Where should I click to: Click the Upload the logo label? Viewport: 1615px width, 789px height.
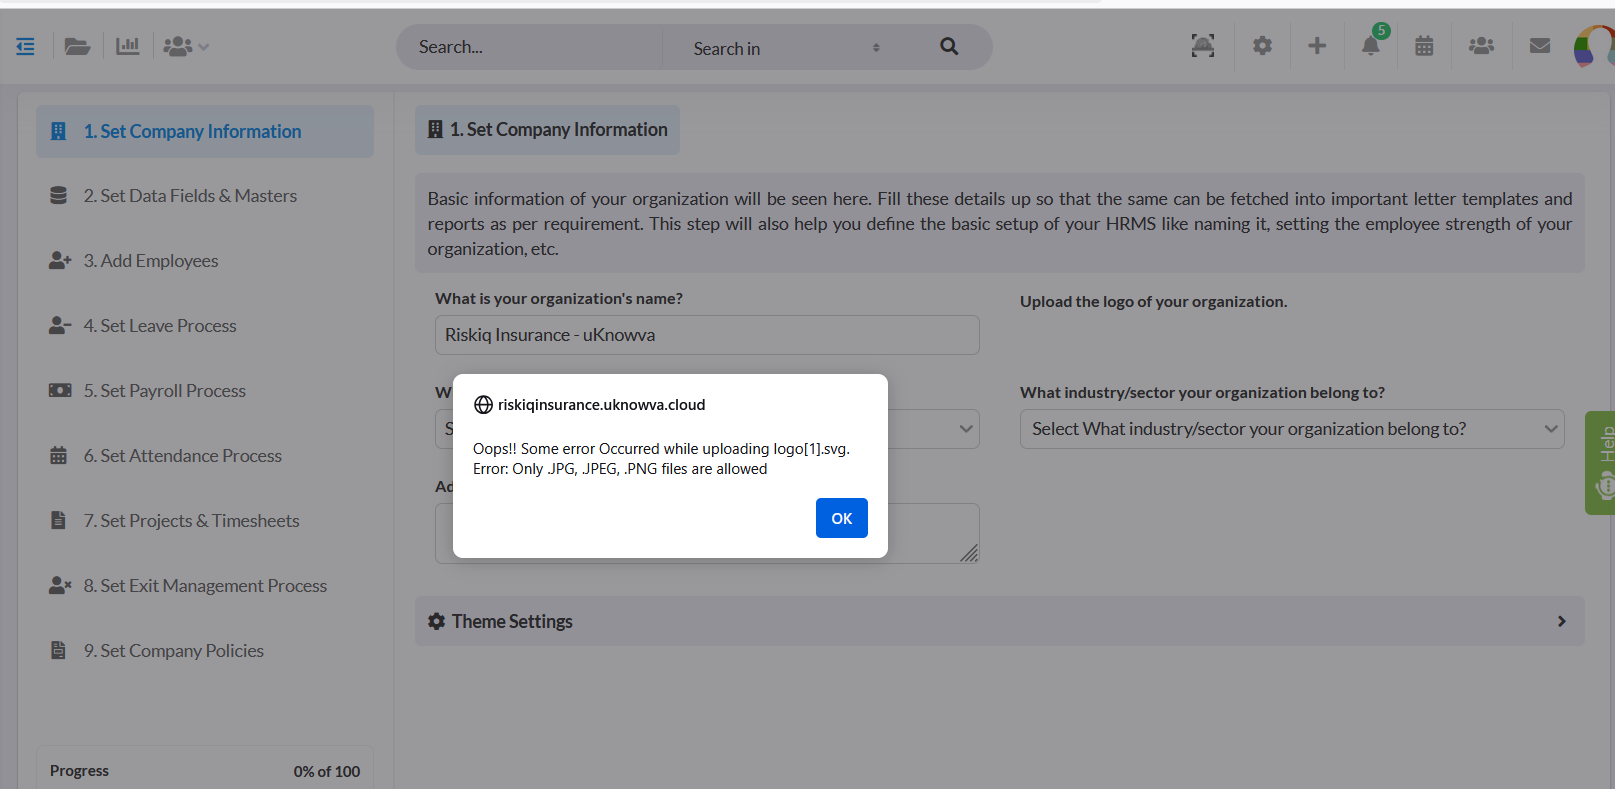tap(1153, 302)
